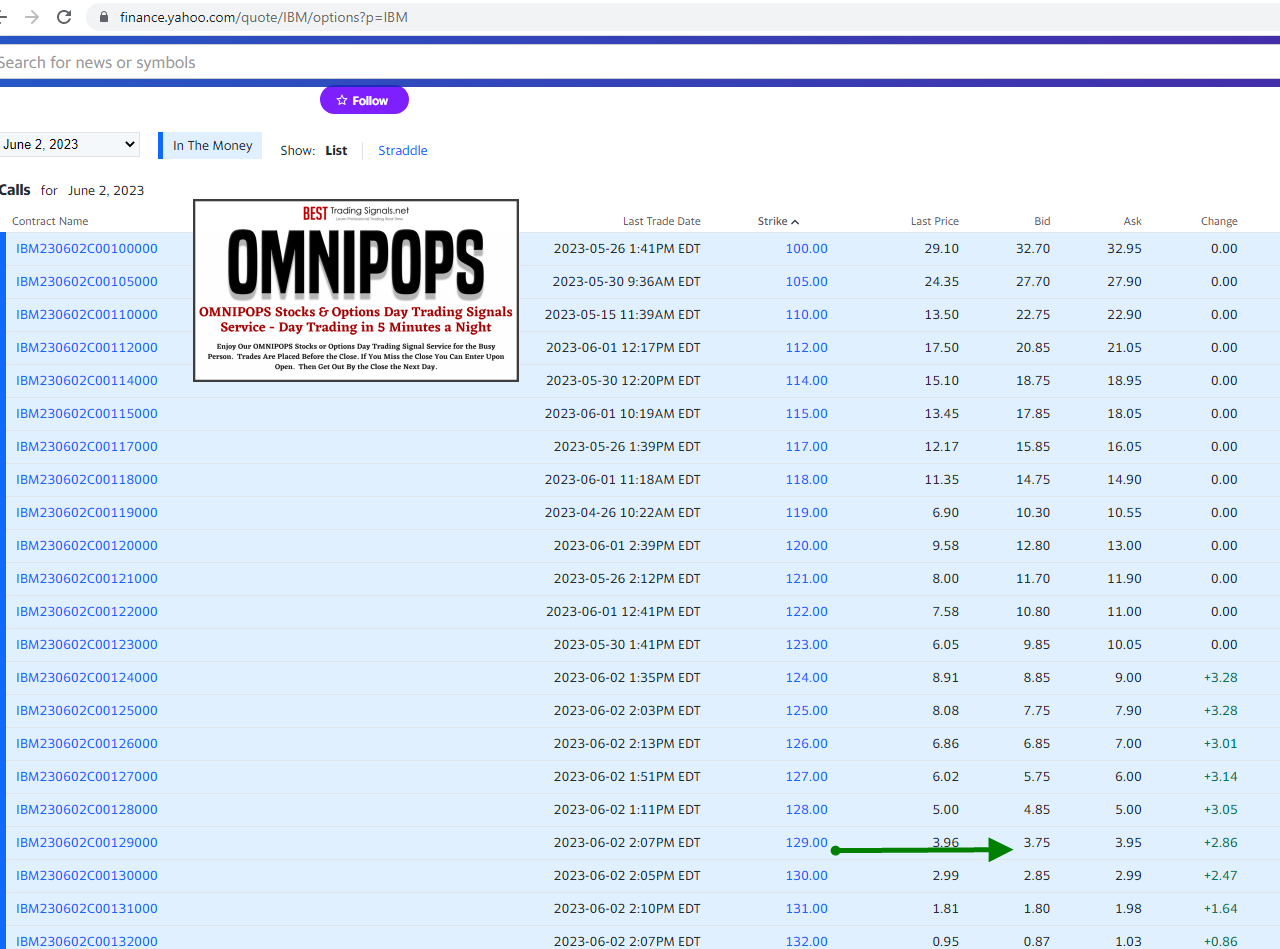Focus the address bar showing finance.yahoo.com URL
The image size is (1280, 949).
tap(263, 17)
